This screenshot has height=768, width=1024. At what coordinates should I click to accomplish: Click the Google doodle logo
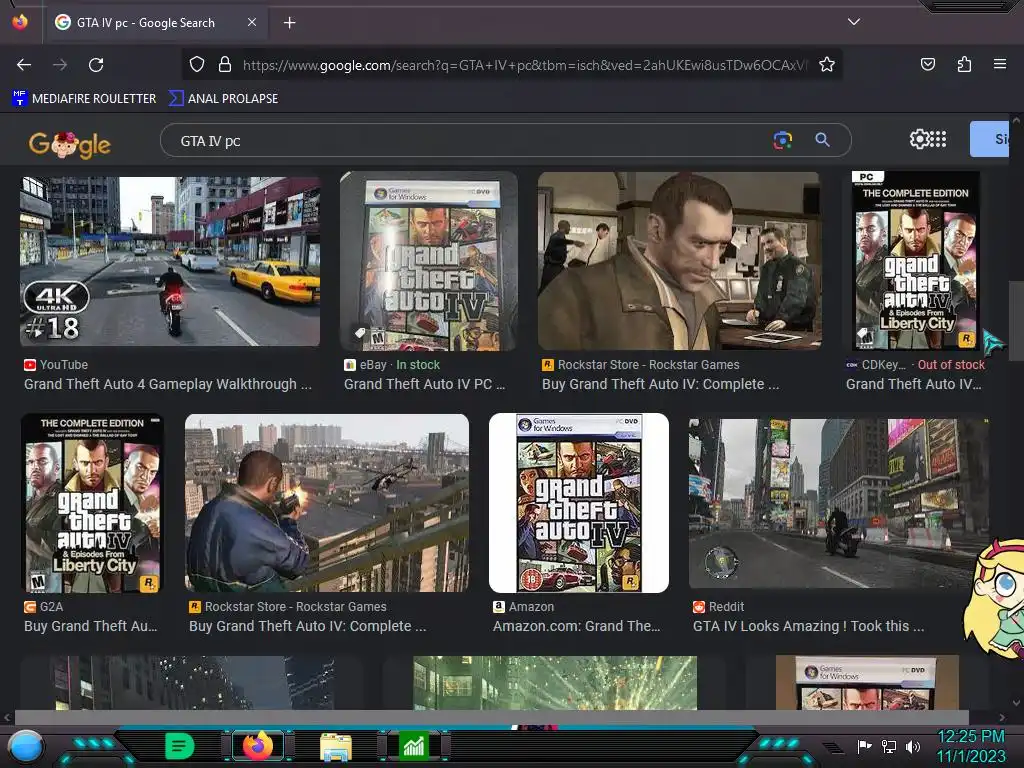coord(70,144)
